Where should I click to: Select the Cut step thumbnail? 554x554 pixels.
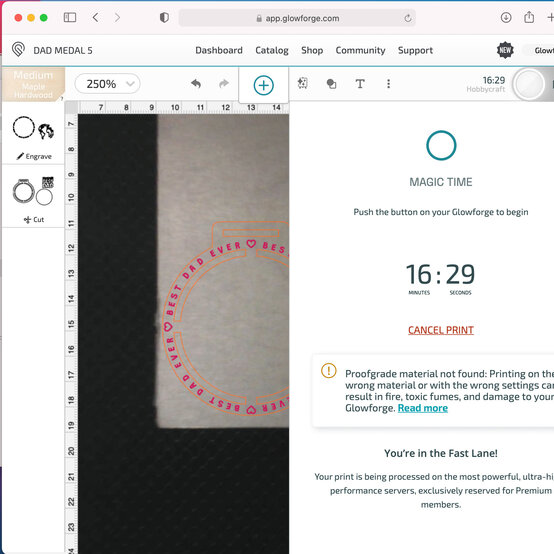(x=33, y=191)
